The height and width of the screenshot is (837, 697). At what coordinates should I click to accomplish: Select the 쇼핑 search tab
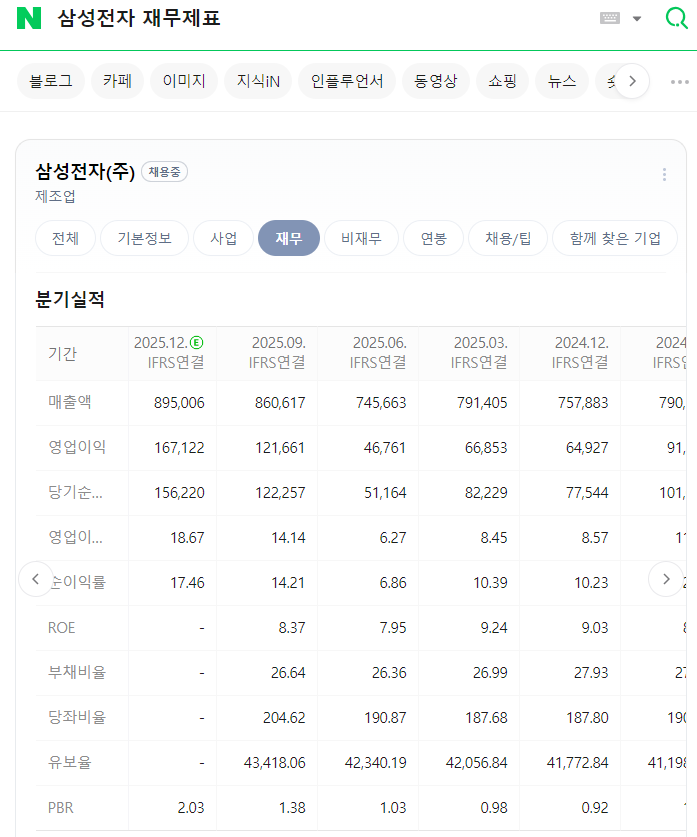502,81
